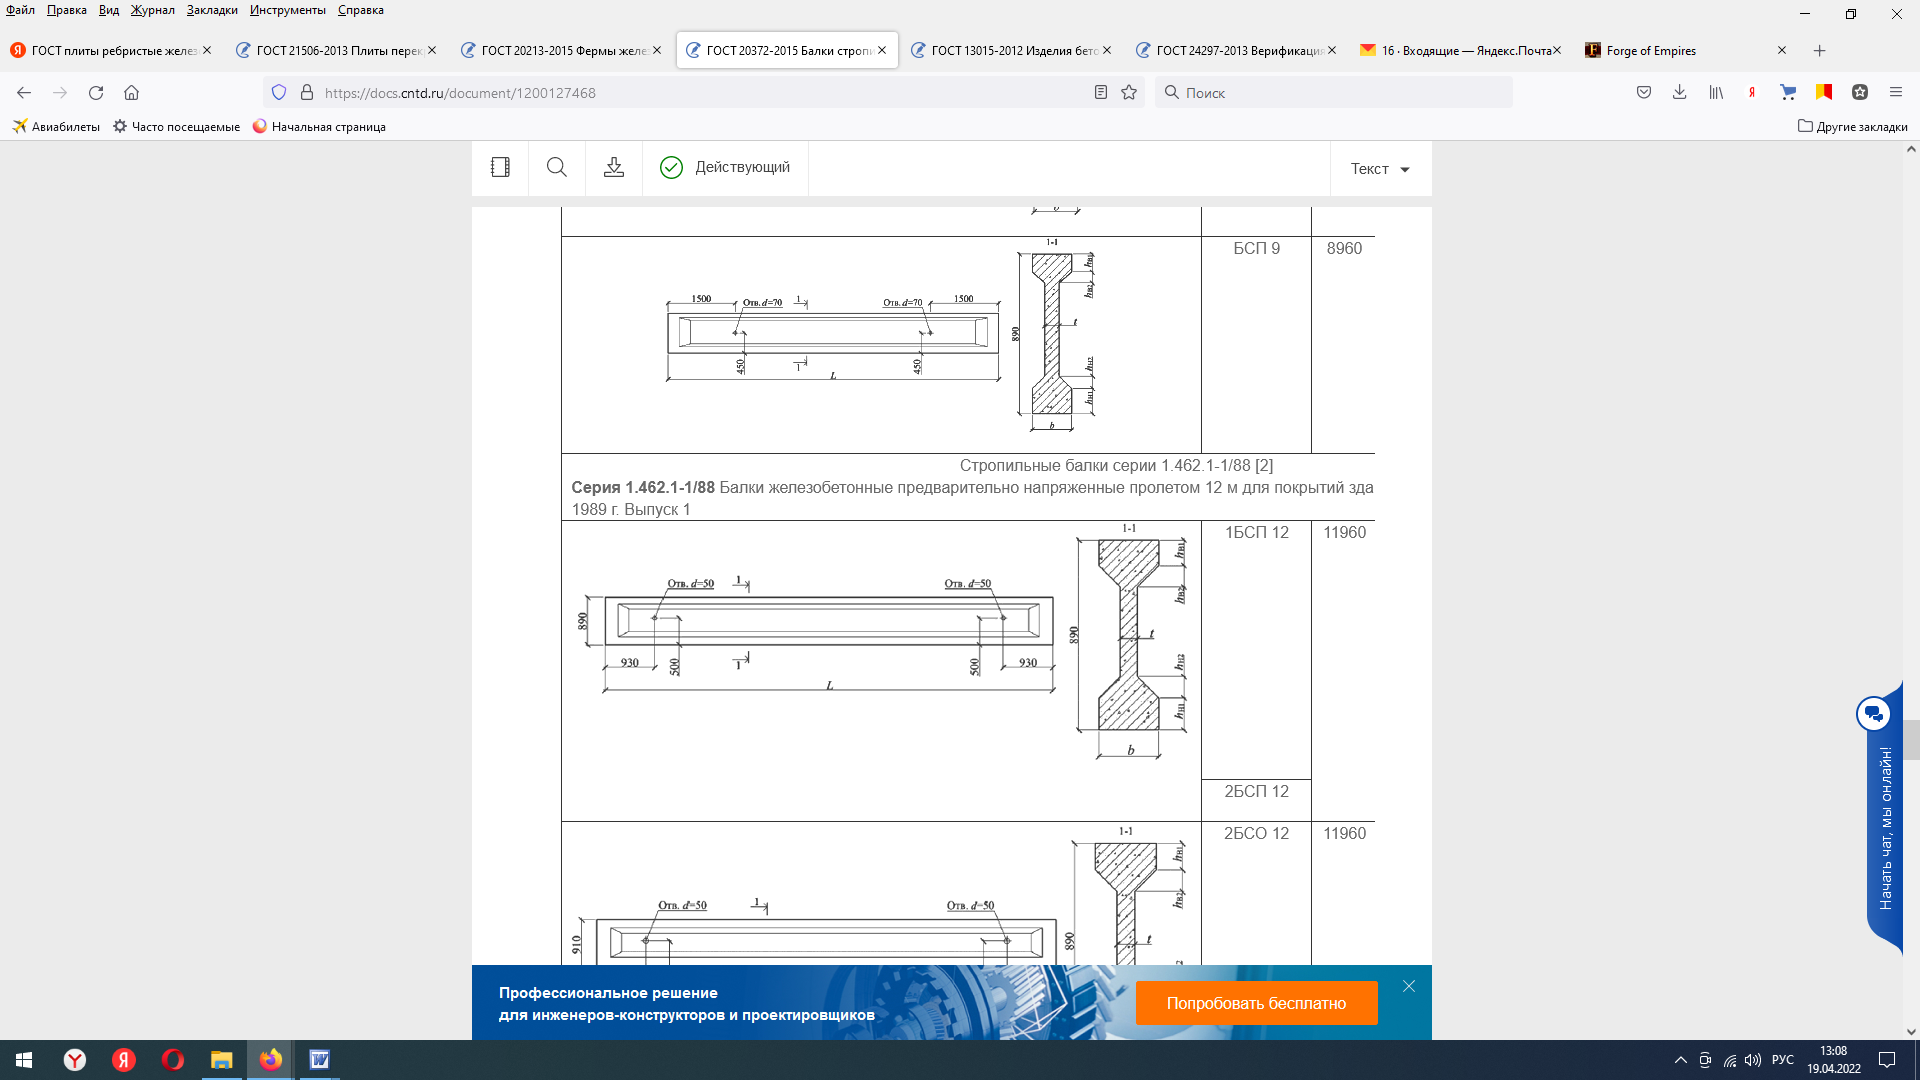Open Часто посещаемые bookmark folder

point(176,127)
